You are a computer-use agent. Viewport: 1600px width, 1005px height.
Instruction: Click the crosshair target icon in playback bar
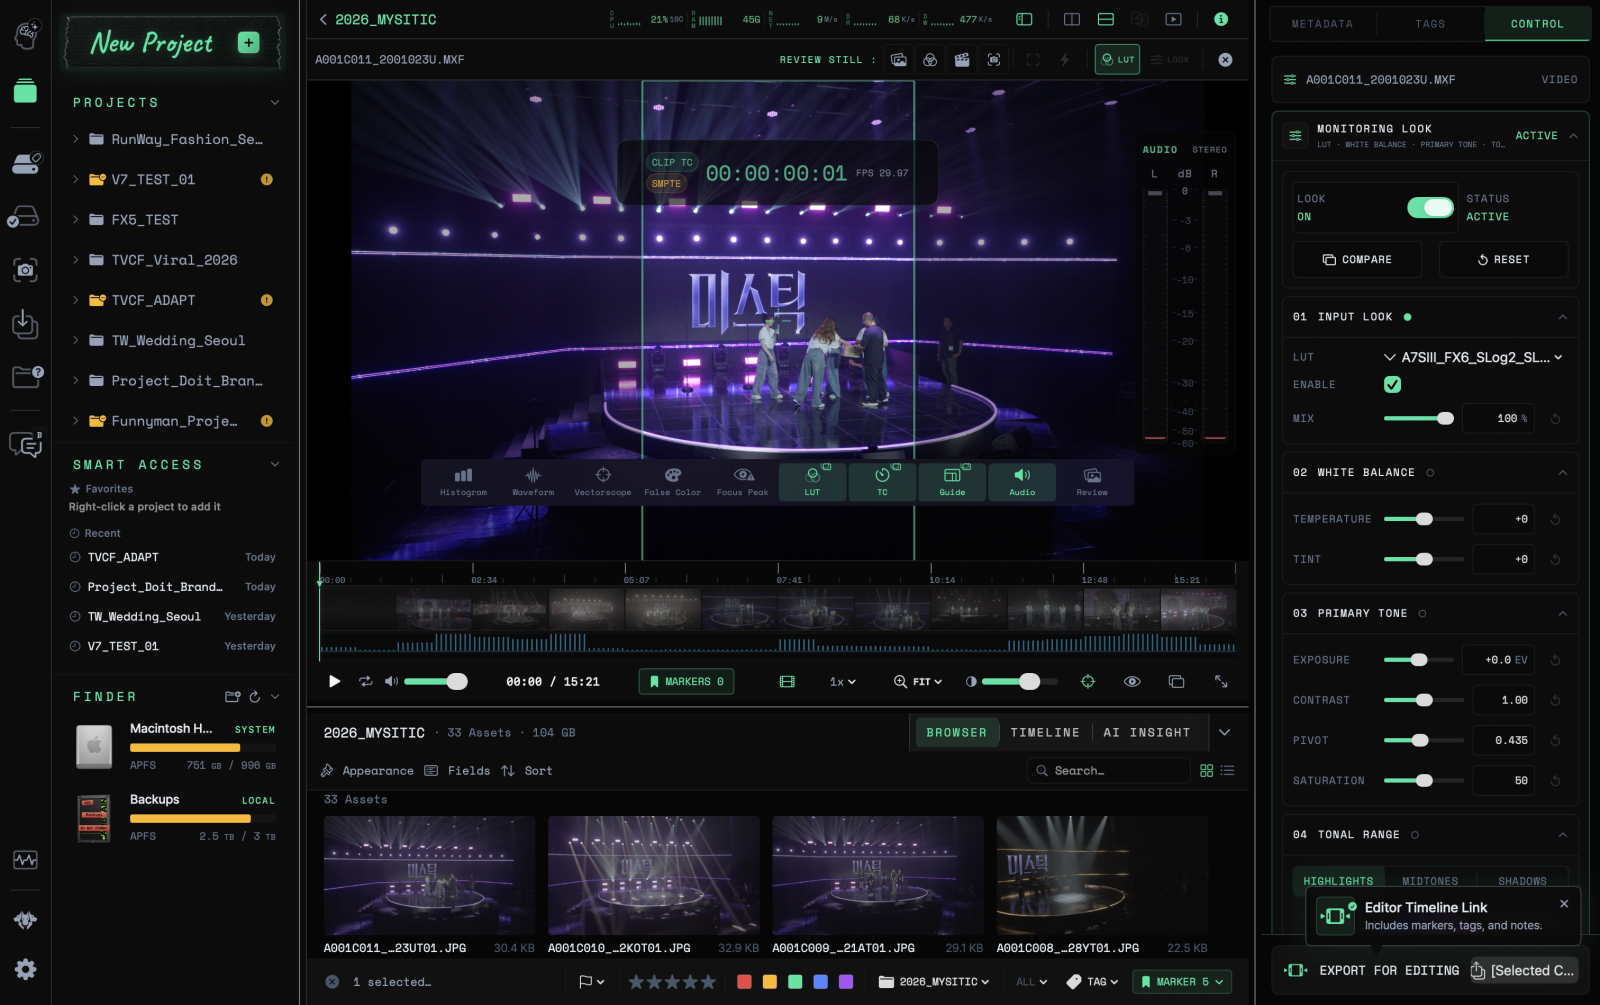pos(1088,681)
